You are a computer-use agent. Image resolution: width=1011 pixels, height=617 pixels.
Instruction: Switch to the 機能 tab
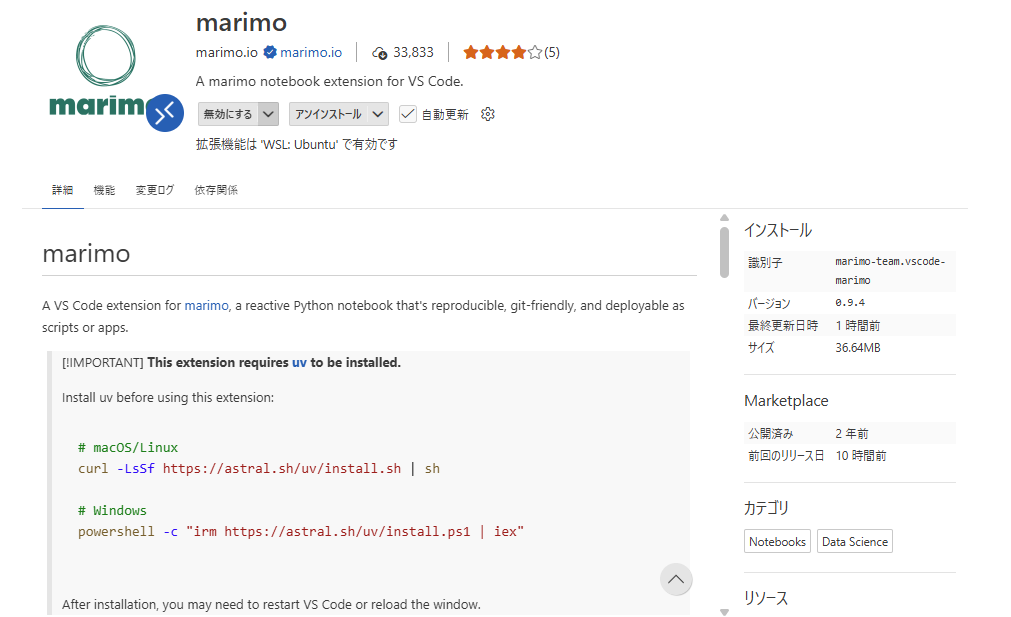(104, 190)
